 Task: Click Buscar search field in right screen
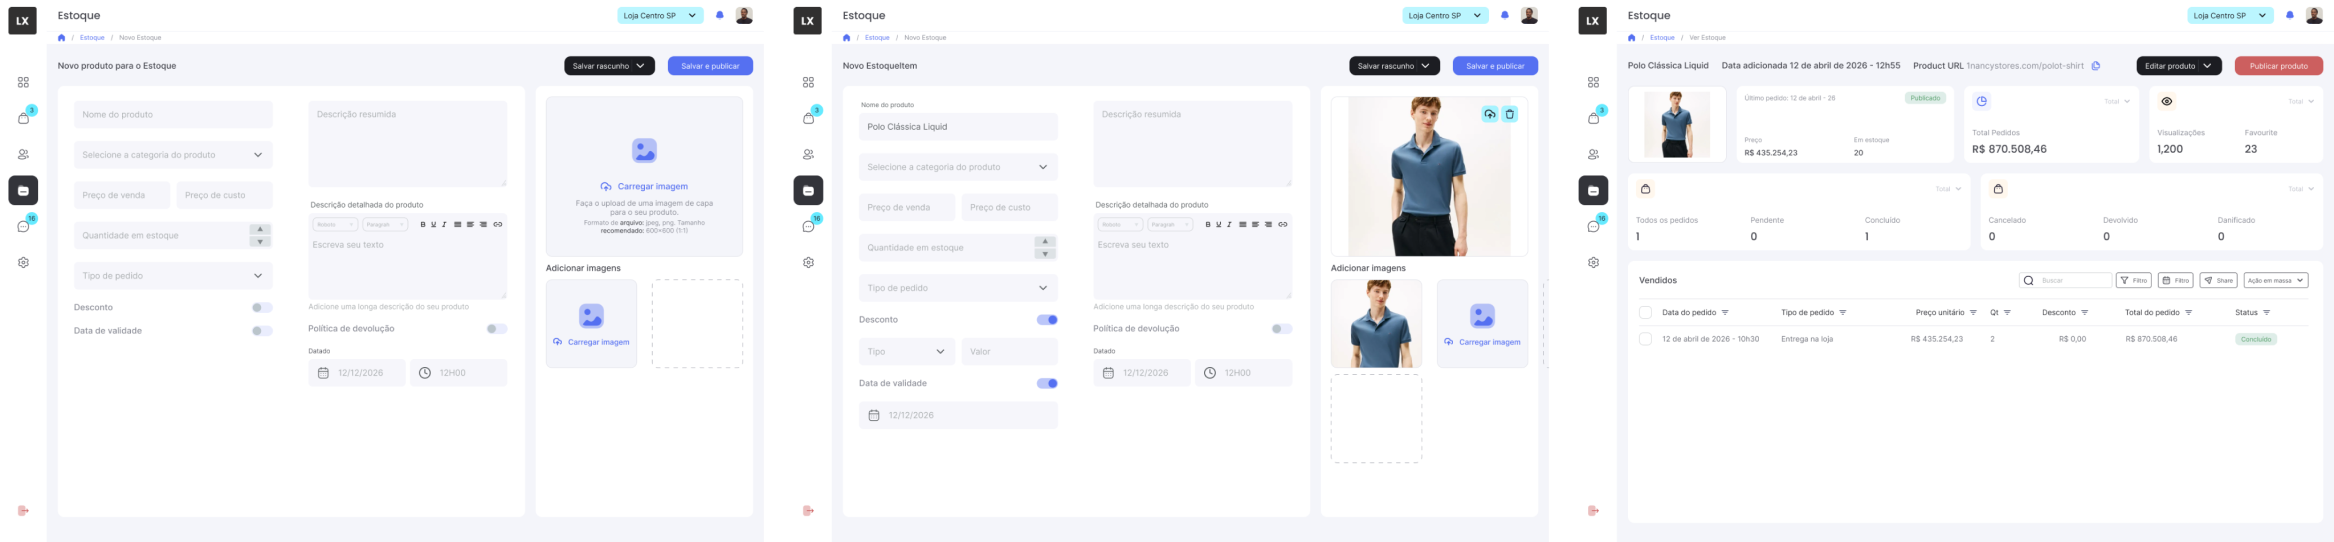pos(2065,281)
